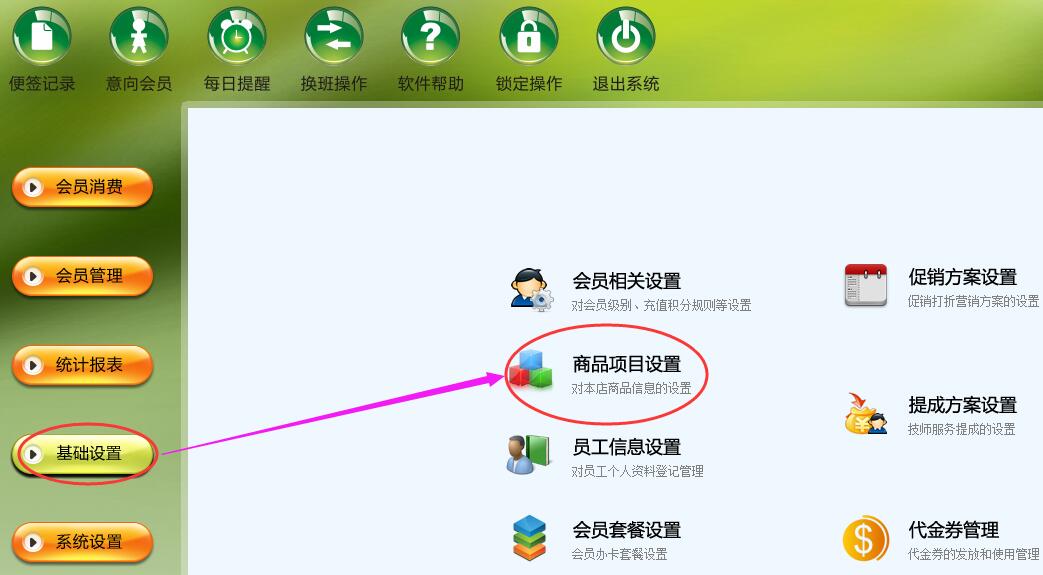
Task: Open the 员工信息设置 employee book icon
Action: click(x=528, y=455)
